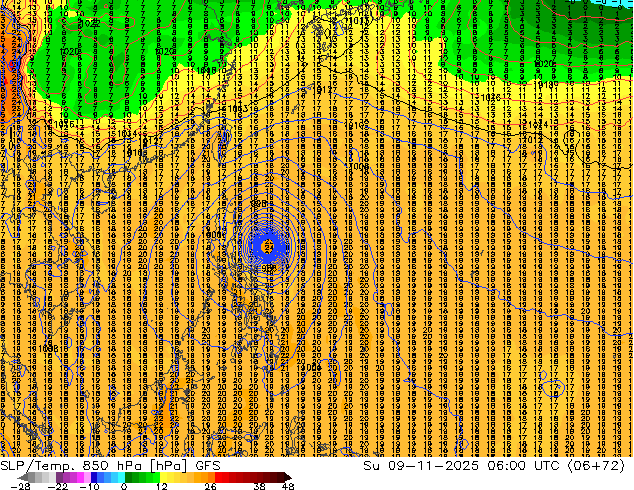Viewport: 634px width, 490px height.
Task: Click the '48' label under color scale
Action: point(288,486)
